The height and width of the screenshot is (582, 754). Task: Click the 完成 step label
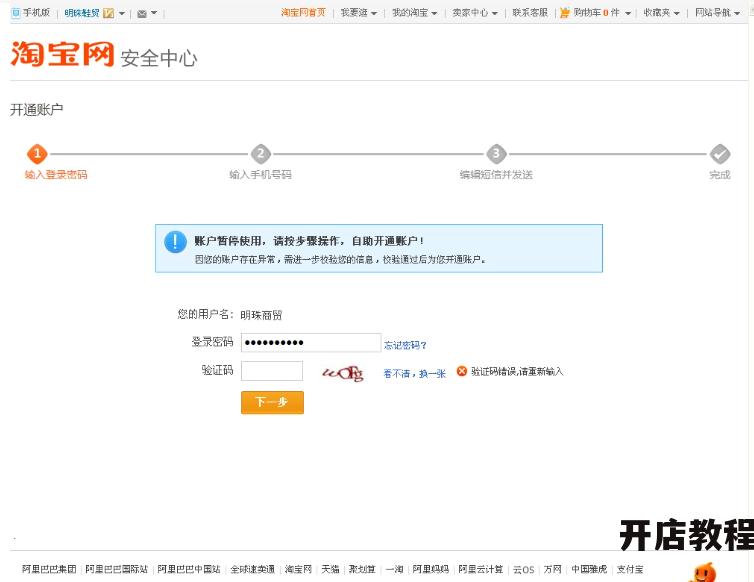[720, 175]
